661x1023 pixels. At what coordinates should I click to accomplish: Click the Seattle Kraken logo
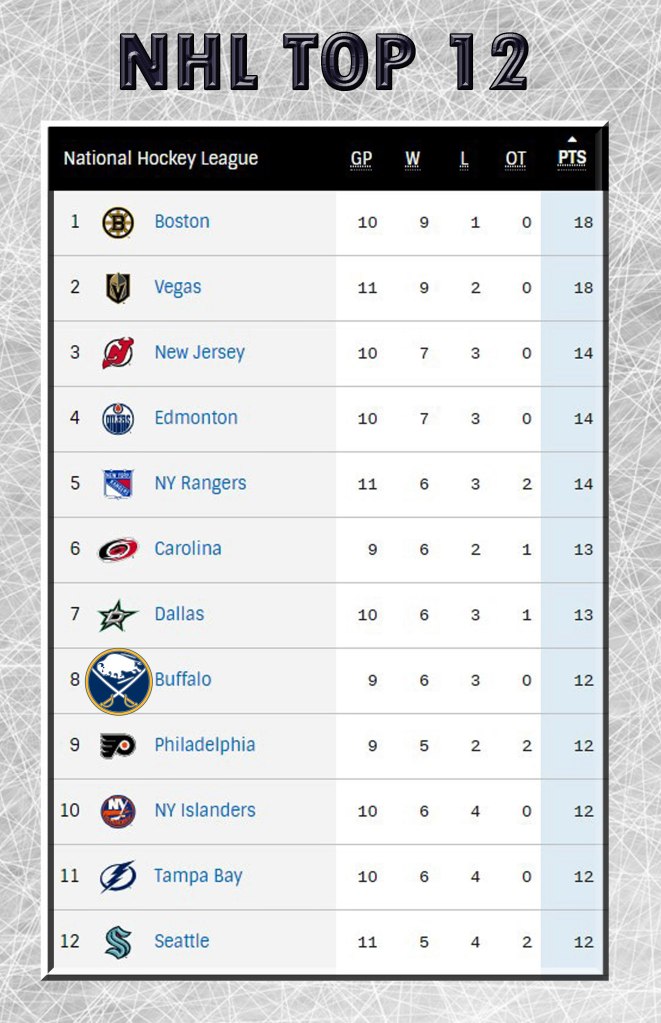(118, 941)
